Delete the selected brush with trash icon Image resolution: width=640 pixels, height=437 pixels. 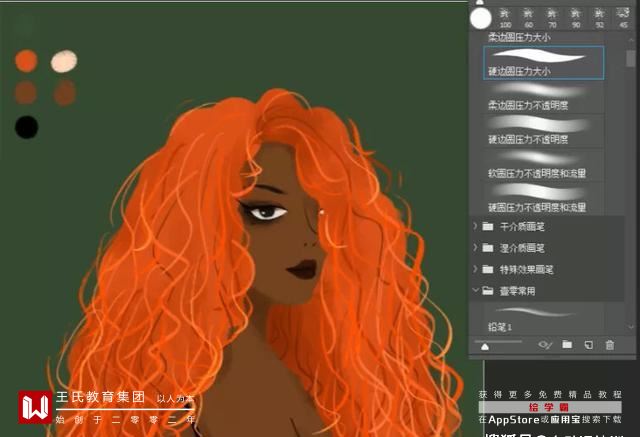[x=610, y=345]
